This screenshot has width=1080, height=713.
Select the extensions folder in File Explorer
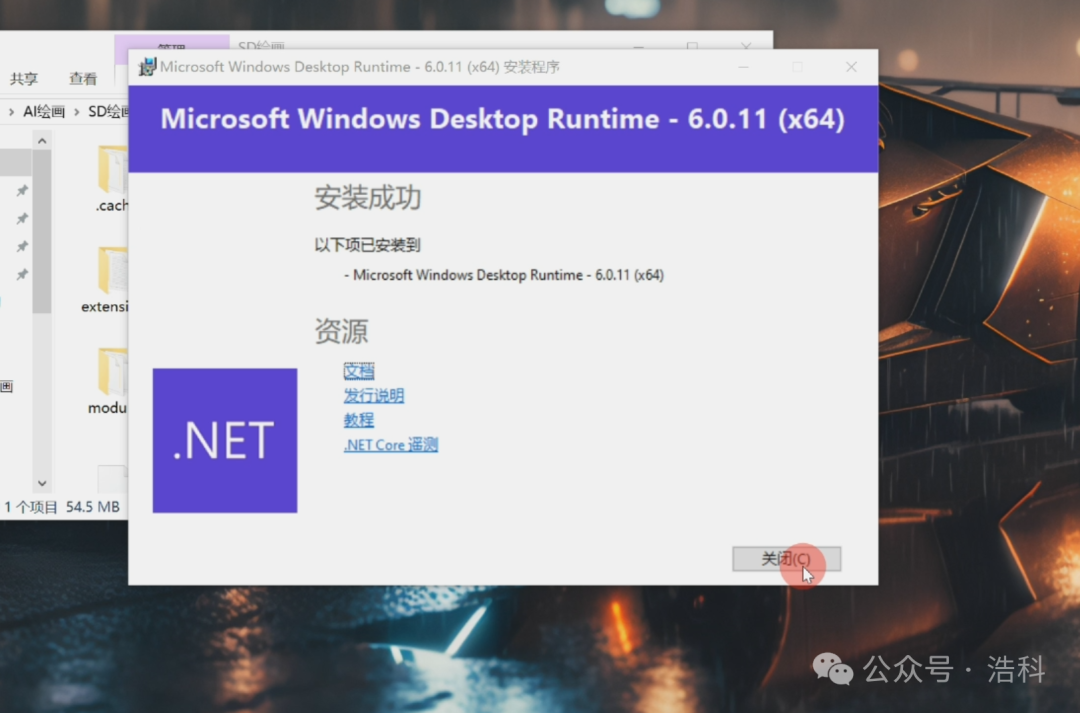pos(107,280)
